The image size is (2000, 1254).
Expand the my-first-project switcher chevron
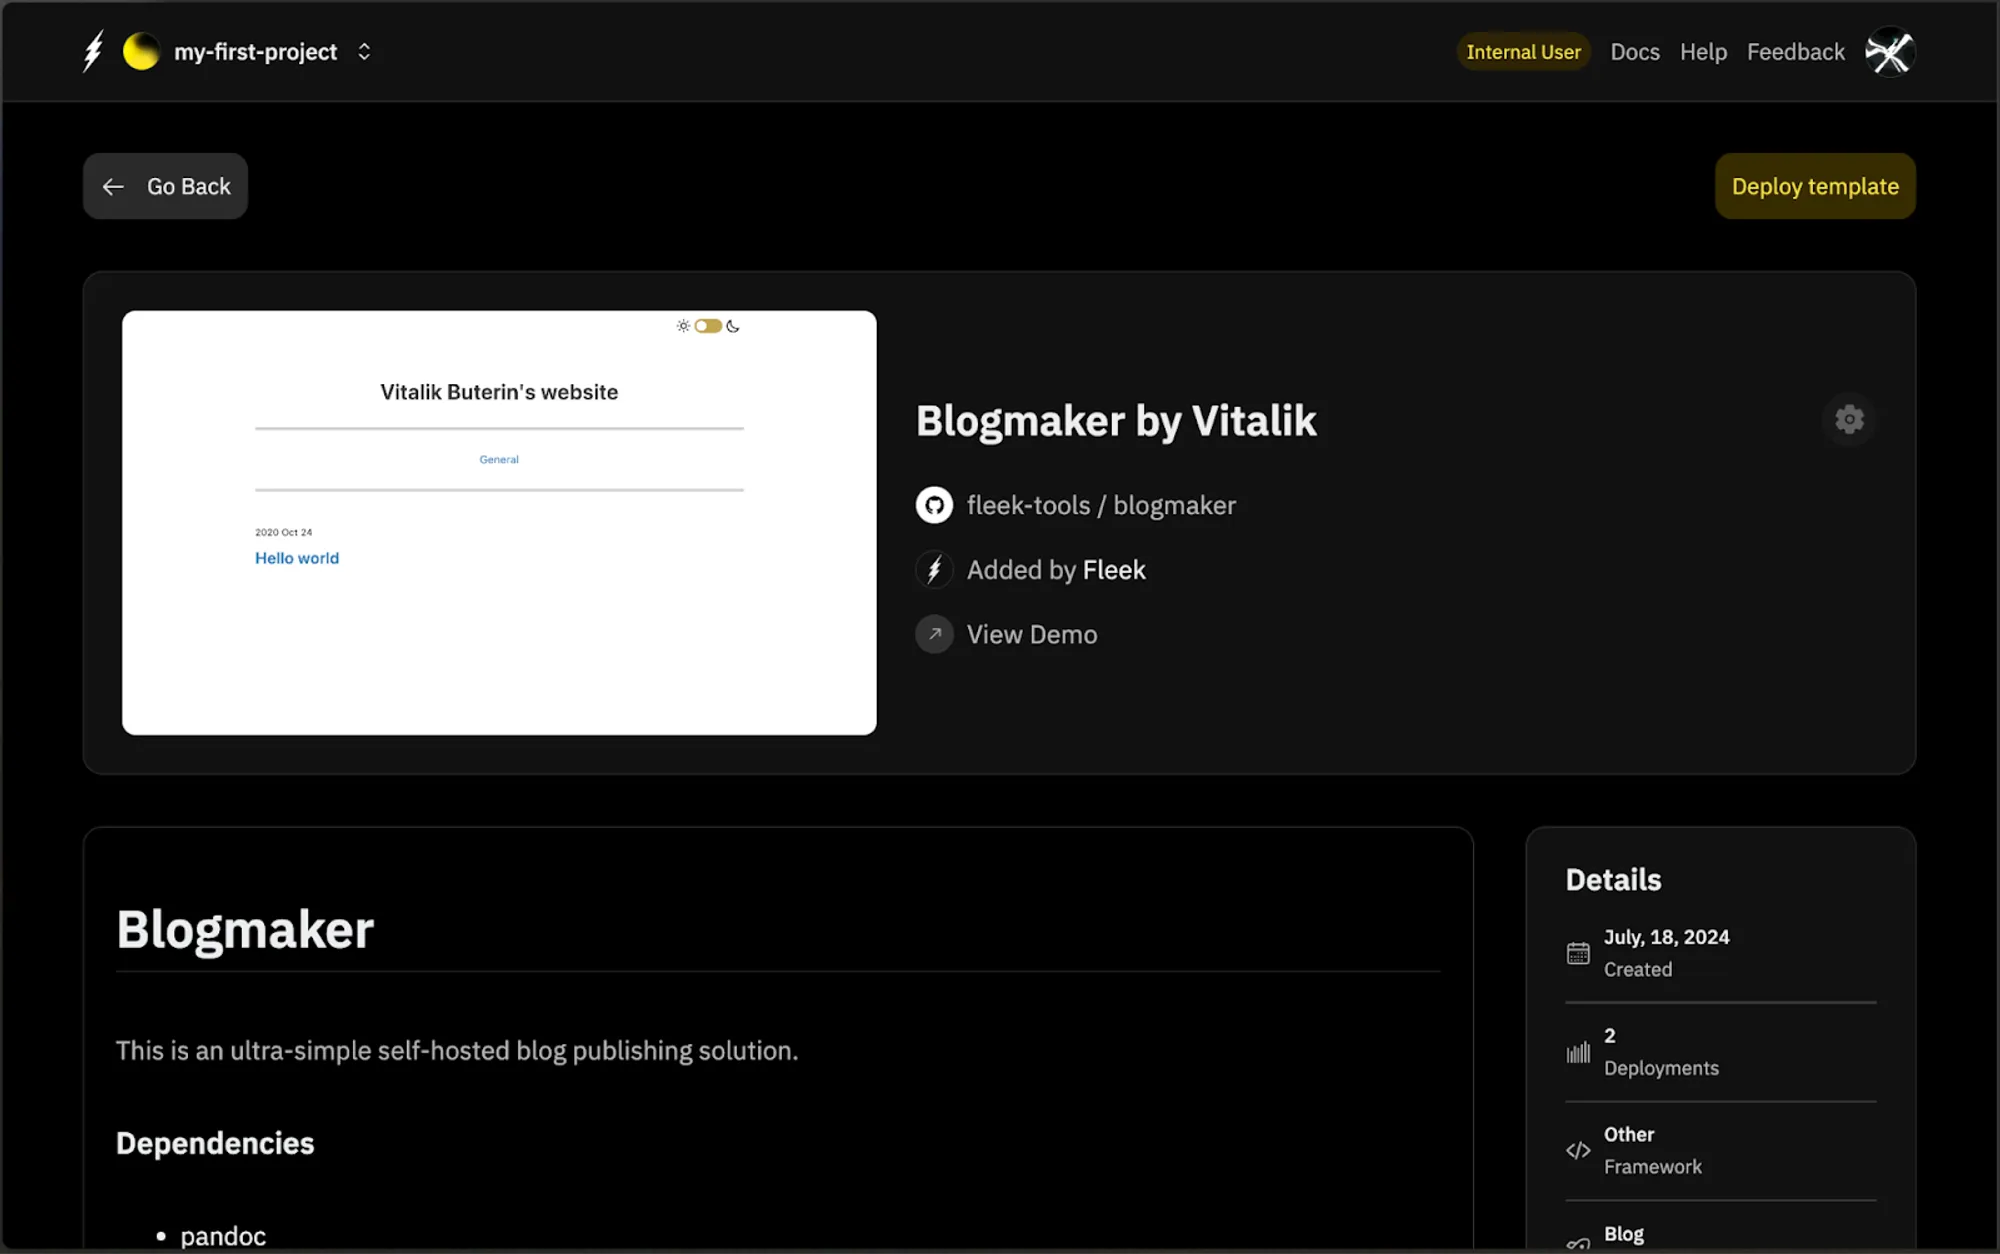pos(364,51)
